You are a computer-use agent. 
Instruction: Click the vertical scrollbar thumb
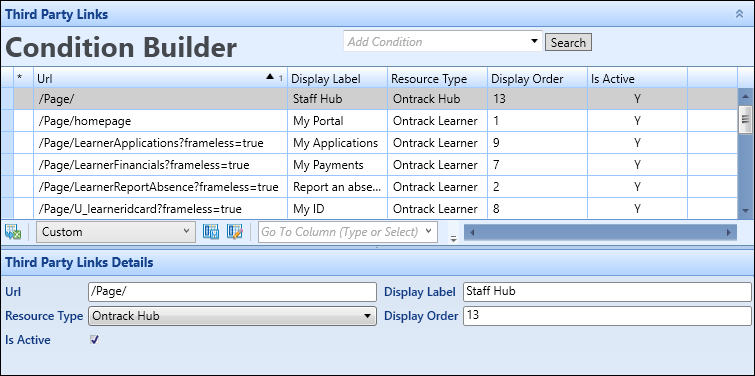coord(745,119)
